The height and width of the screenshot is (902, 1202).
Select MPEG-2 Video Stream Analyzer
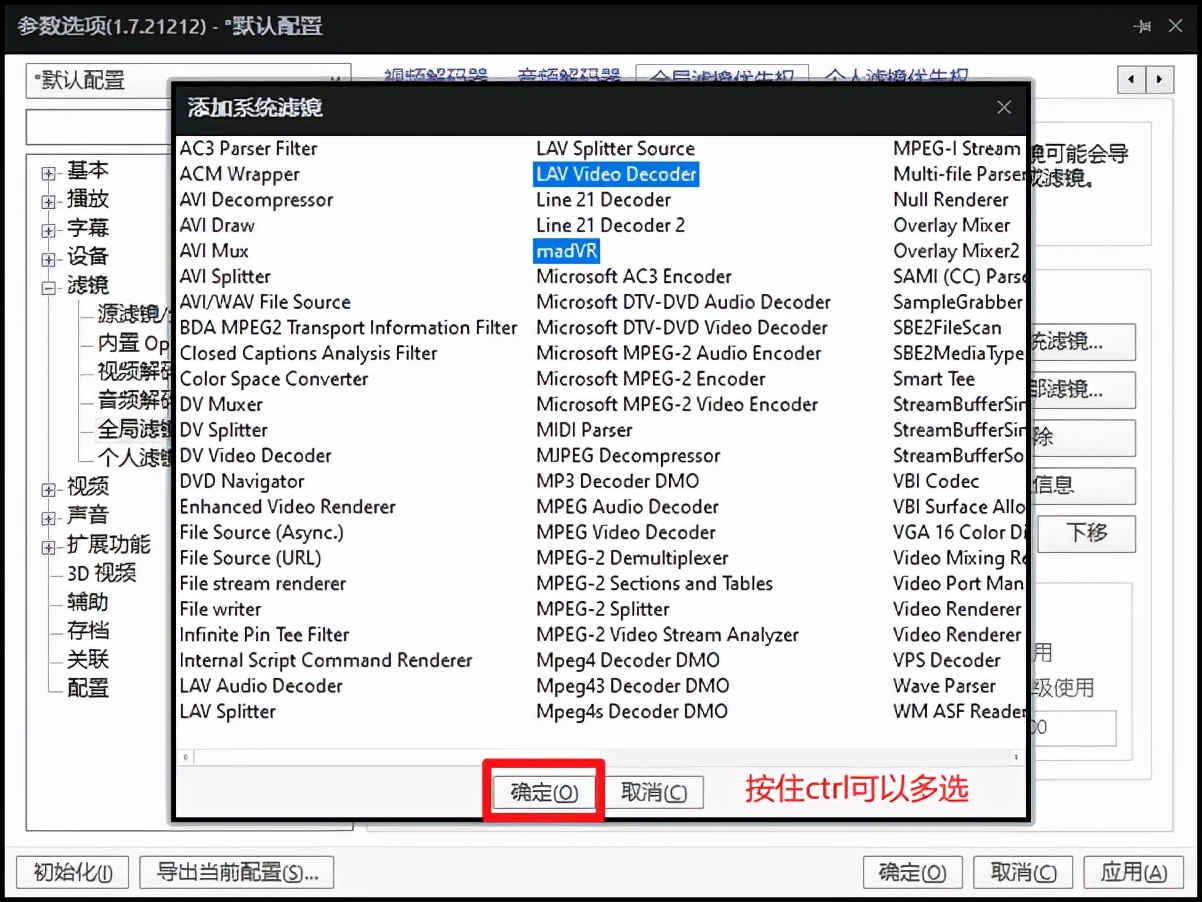pos(668,635)
